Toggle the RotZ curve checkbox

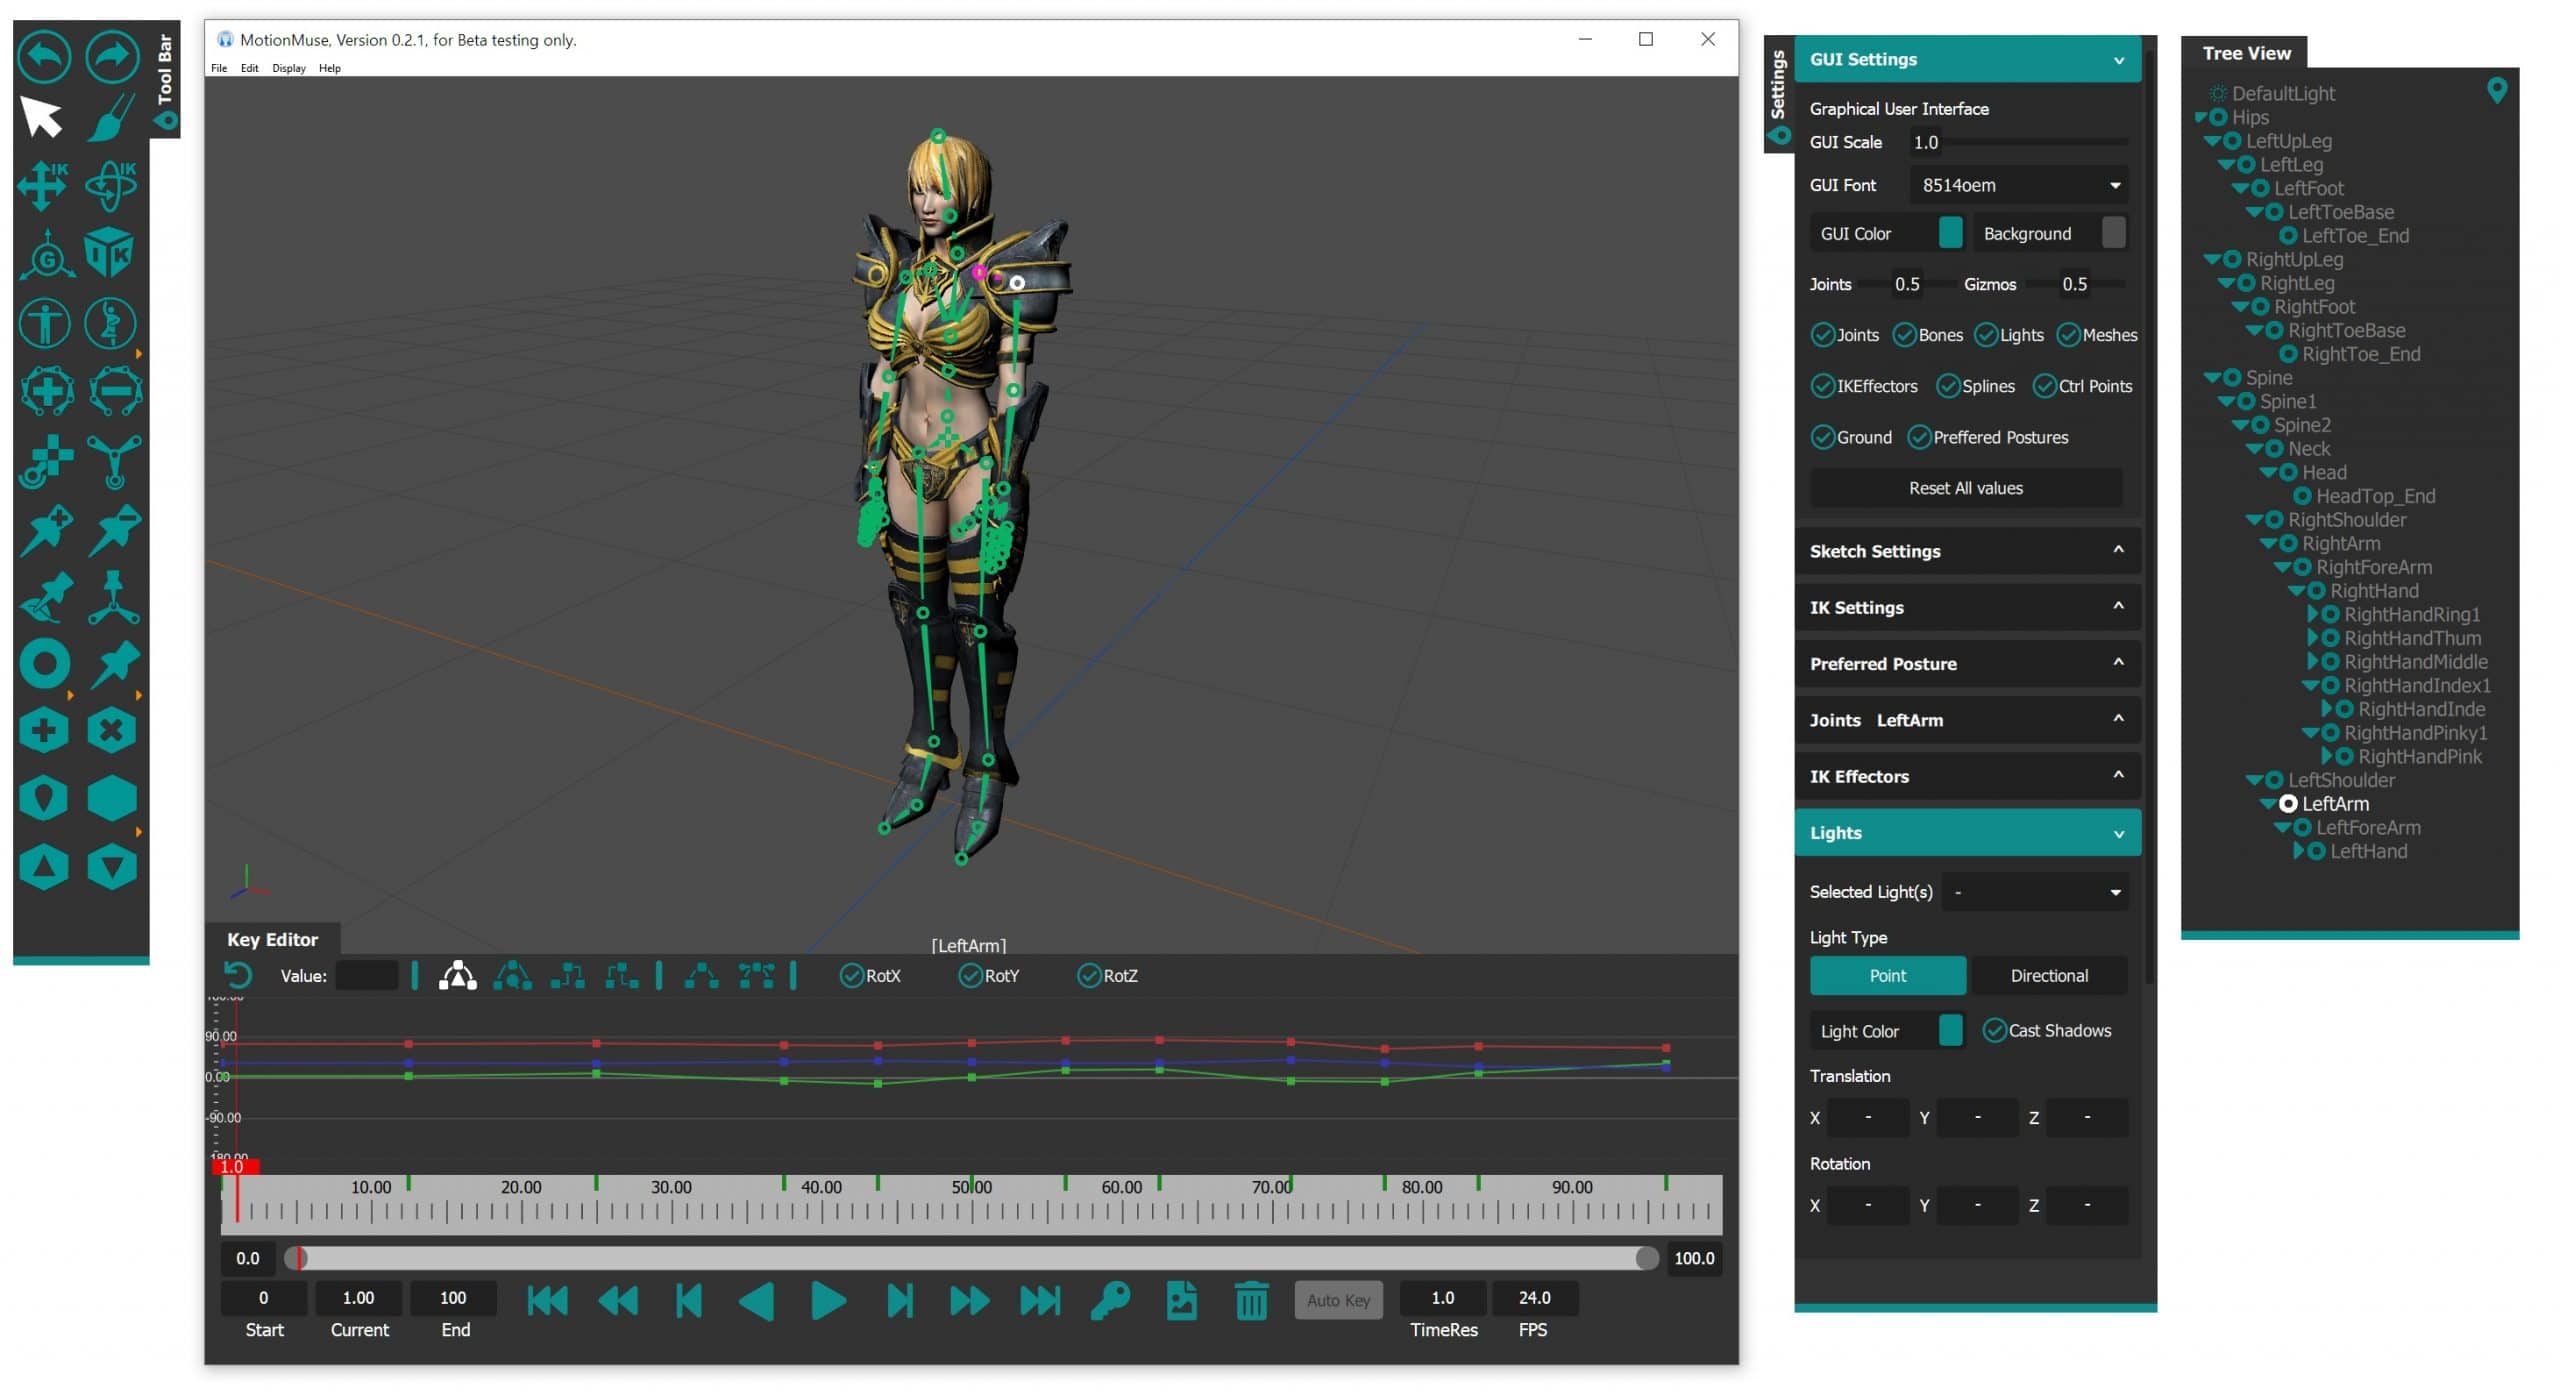tap(1089, 976)
